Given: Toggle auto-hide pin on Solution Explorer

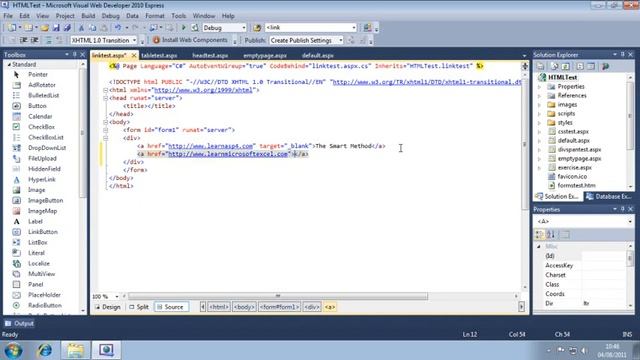Looking at the screenshot, I should pyautogui.click(x=622, y=54).
